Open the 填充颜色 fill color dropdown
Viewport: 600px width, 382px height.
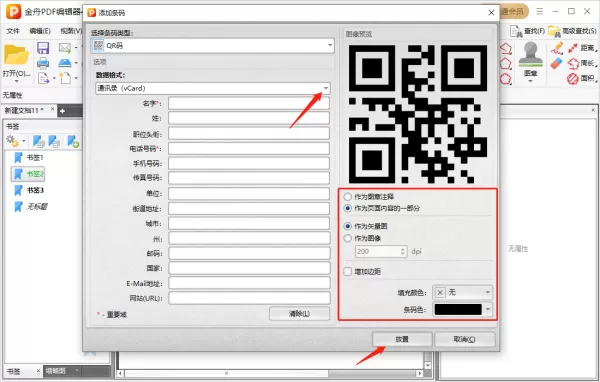(x=462, y=292)
